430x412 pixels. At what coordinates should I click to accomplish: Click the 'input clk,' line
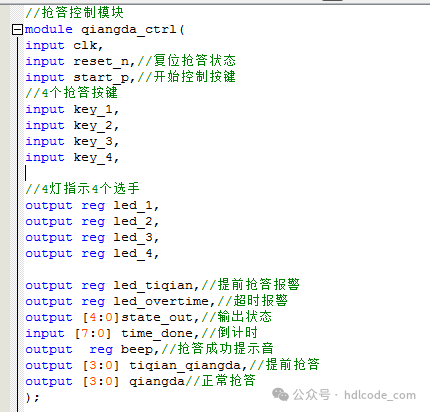click(x=64, y=45)
